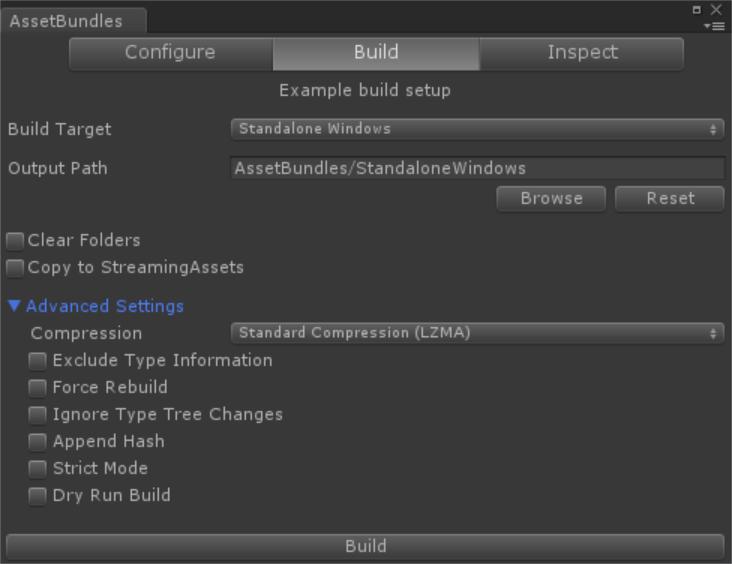The image size is (732, 564).
Task: Tick the Dry Run Build checkbox
Action: (x=38, y=496)
